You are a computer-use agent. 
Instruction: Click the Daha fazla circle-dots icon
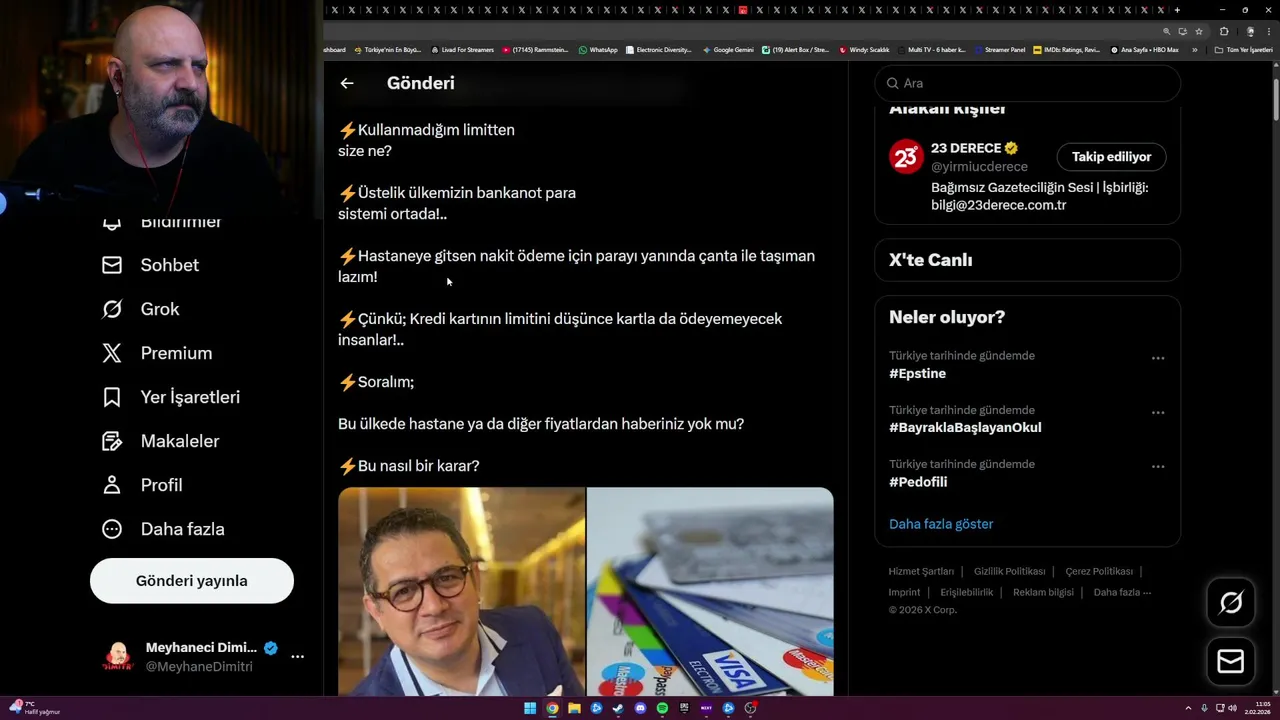click(x=112, y=529)
